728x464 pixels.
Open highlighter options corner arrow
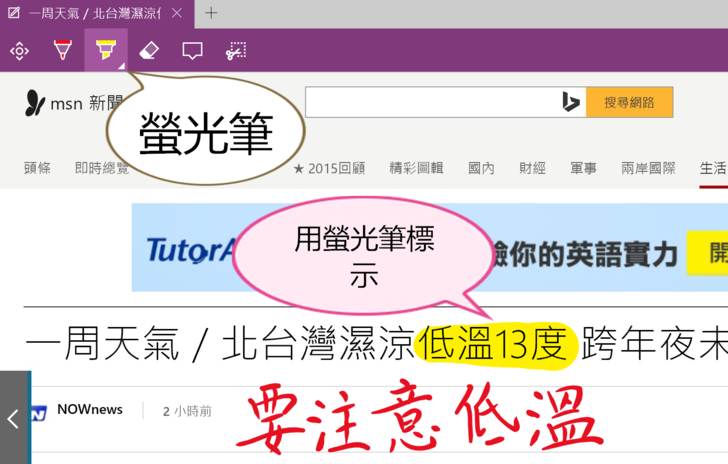(122, 66)
